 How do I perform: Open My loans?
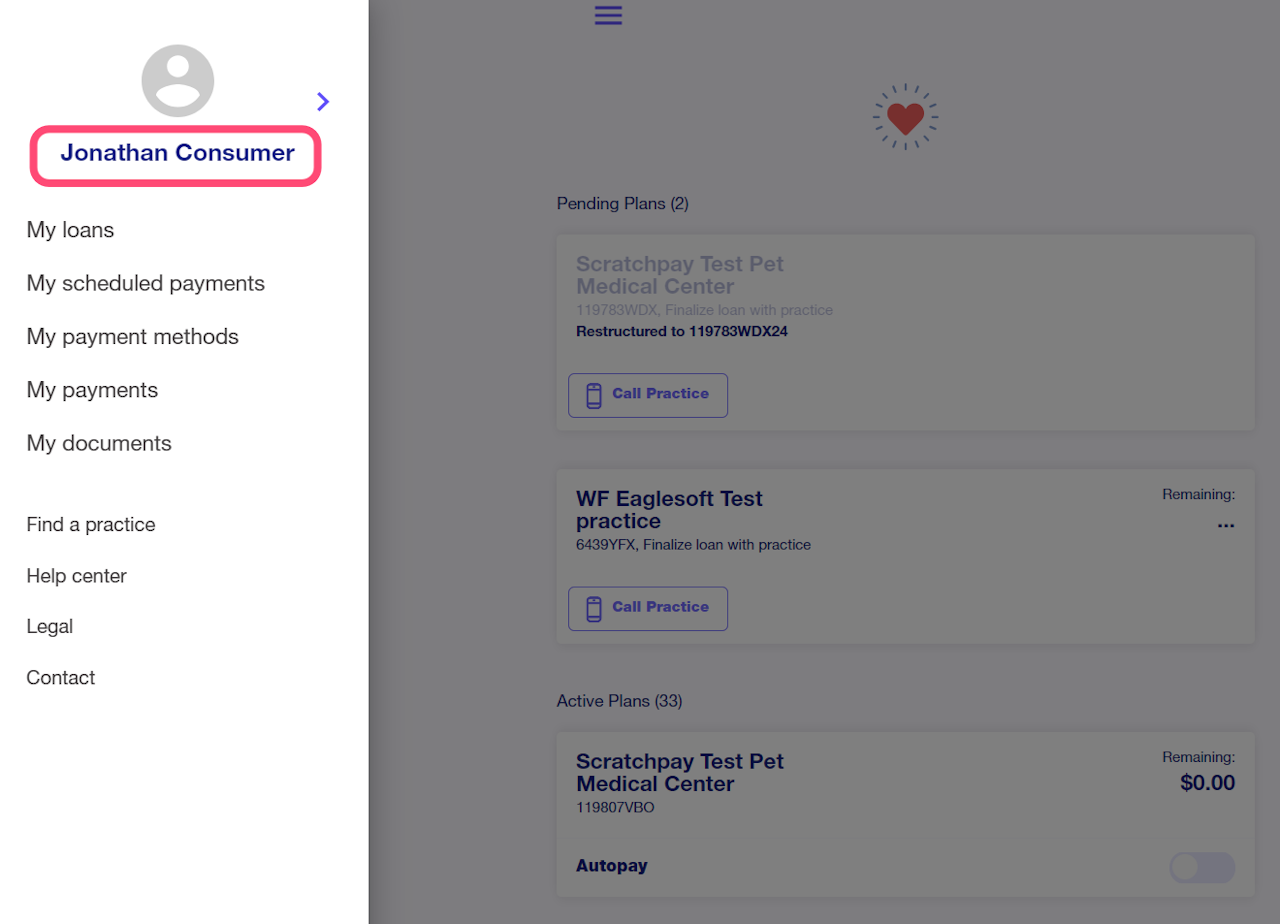[x=70, y=230]
